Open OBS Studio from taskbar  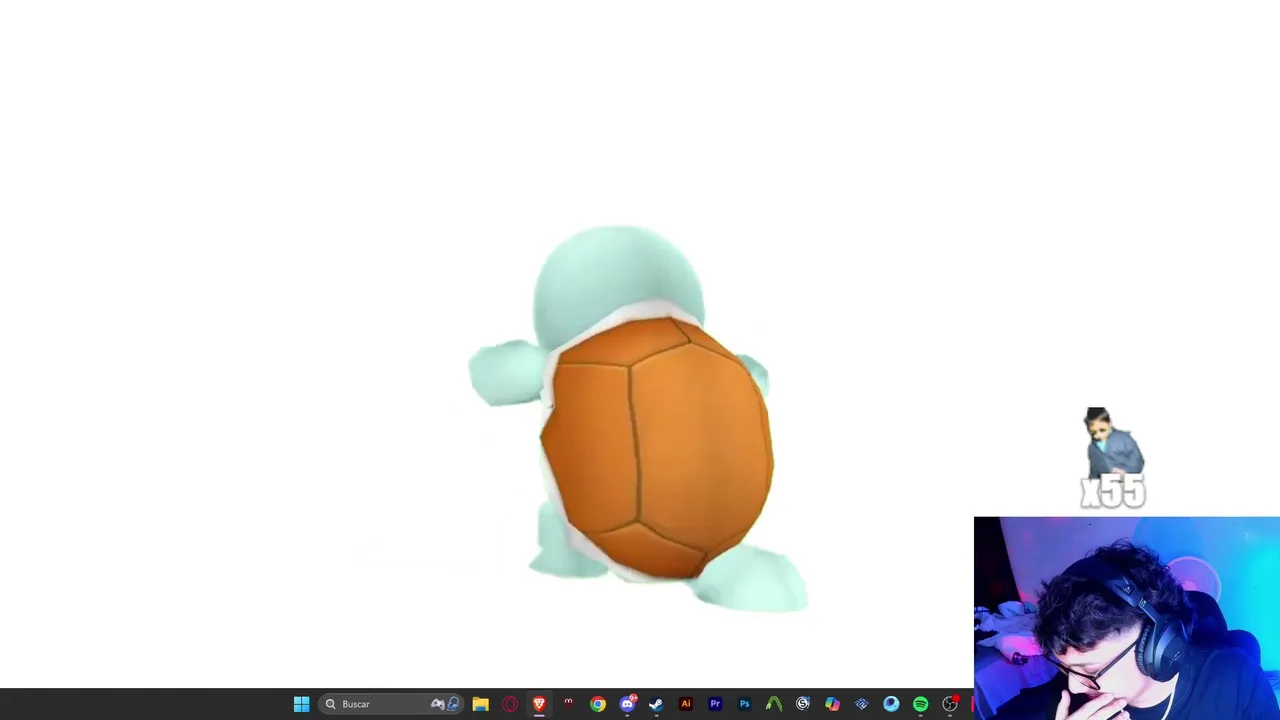click(x=950, y=704)
